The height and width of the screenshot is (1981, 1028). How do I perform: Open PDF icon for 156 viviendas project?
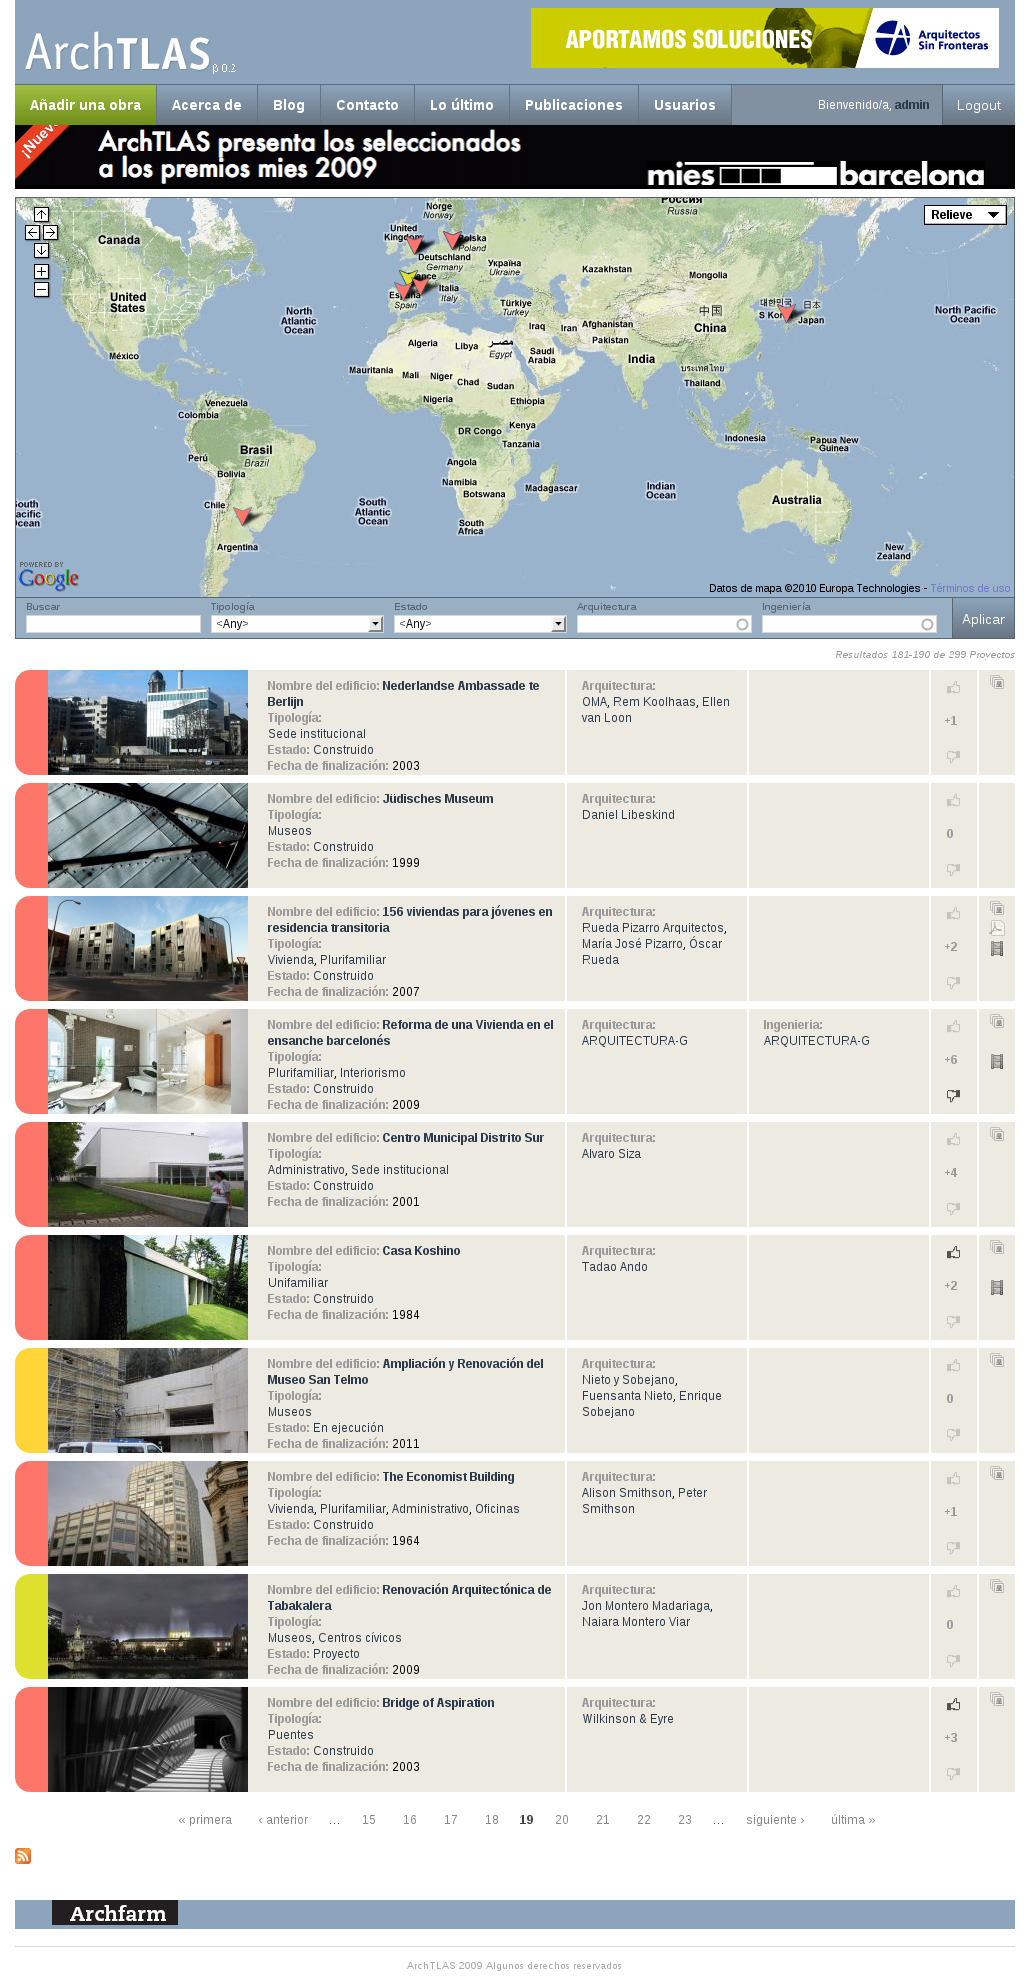pos(997,928)
